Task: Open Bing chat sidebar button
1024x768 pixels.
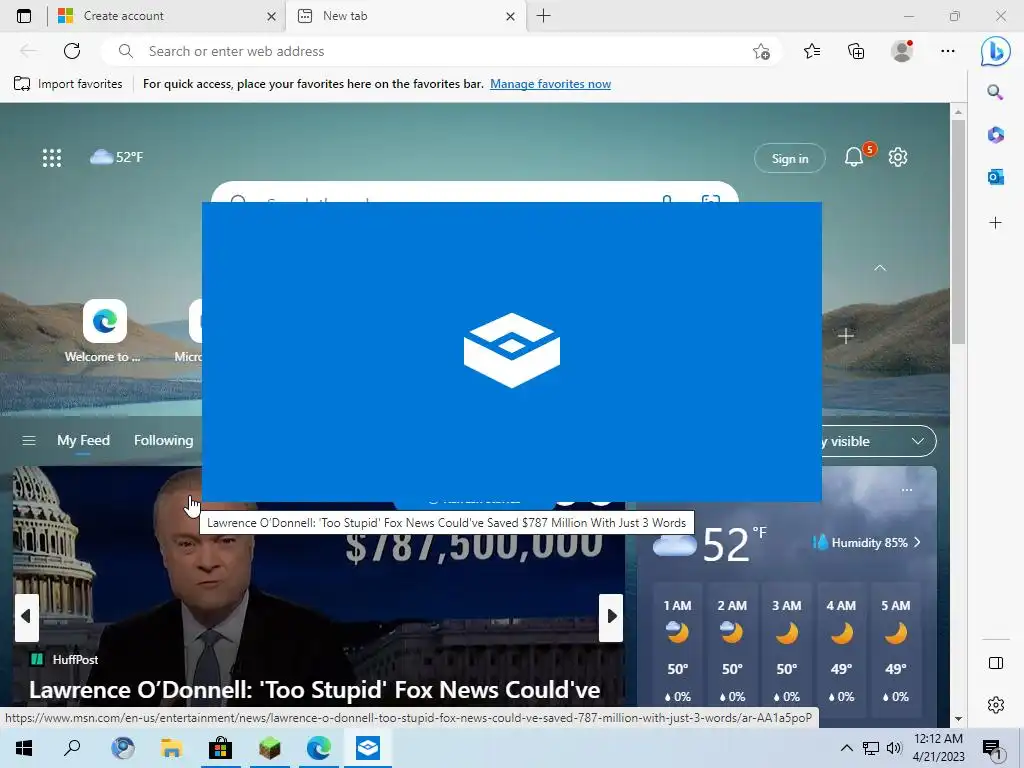Action: tap(995, 51)
